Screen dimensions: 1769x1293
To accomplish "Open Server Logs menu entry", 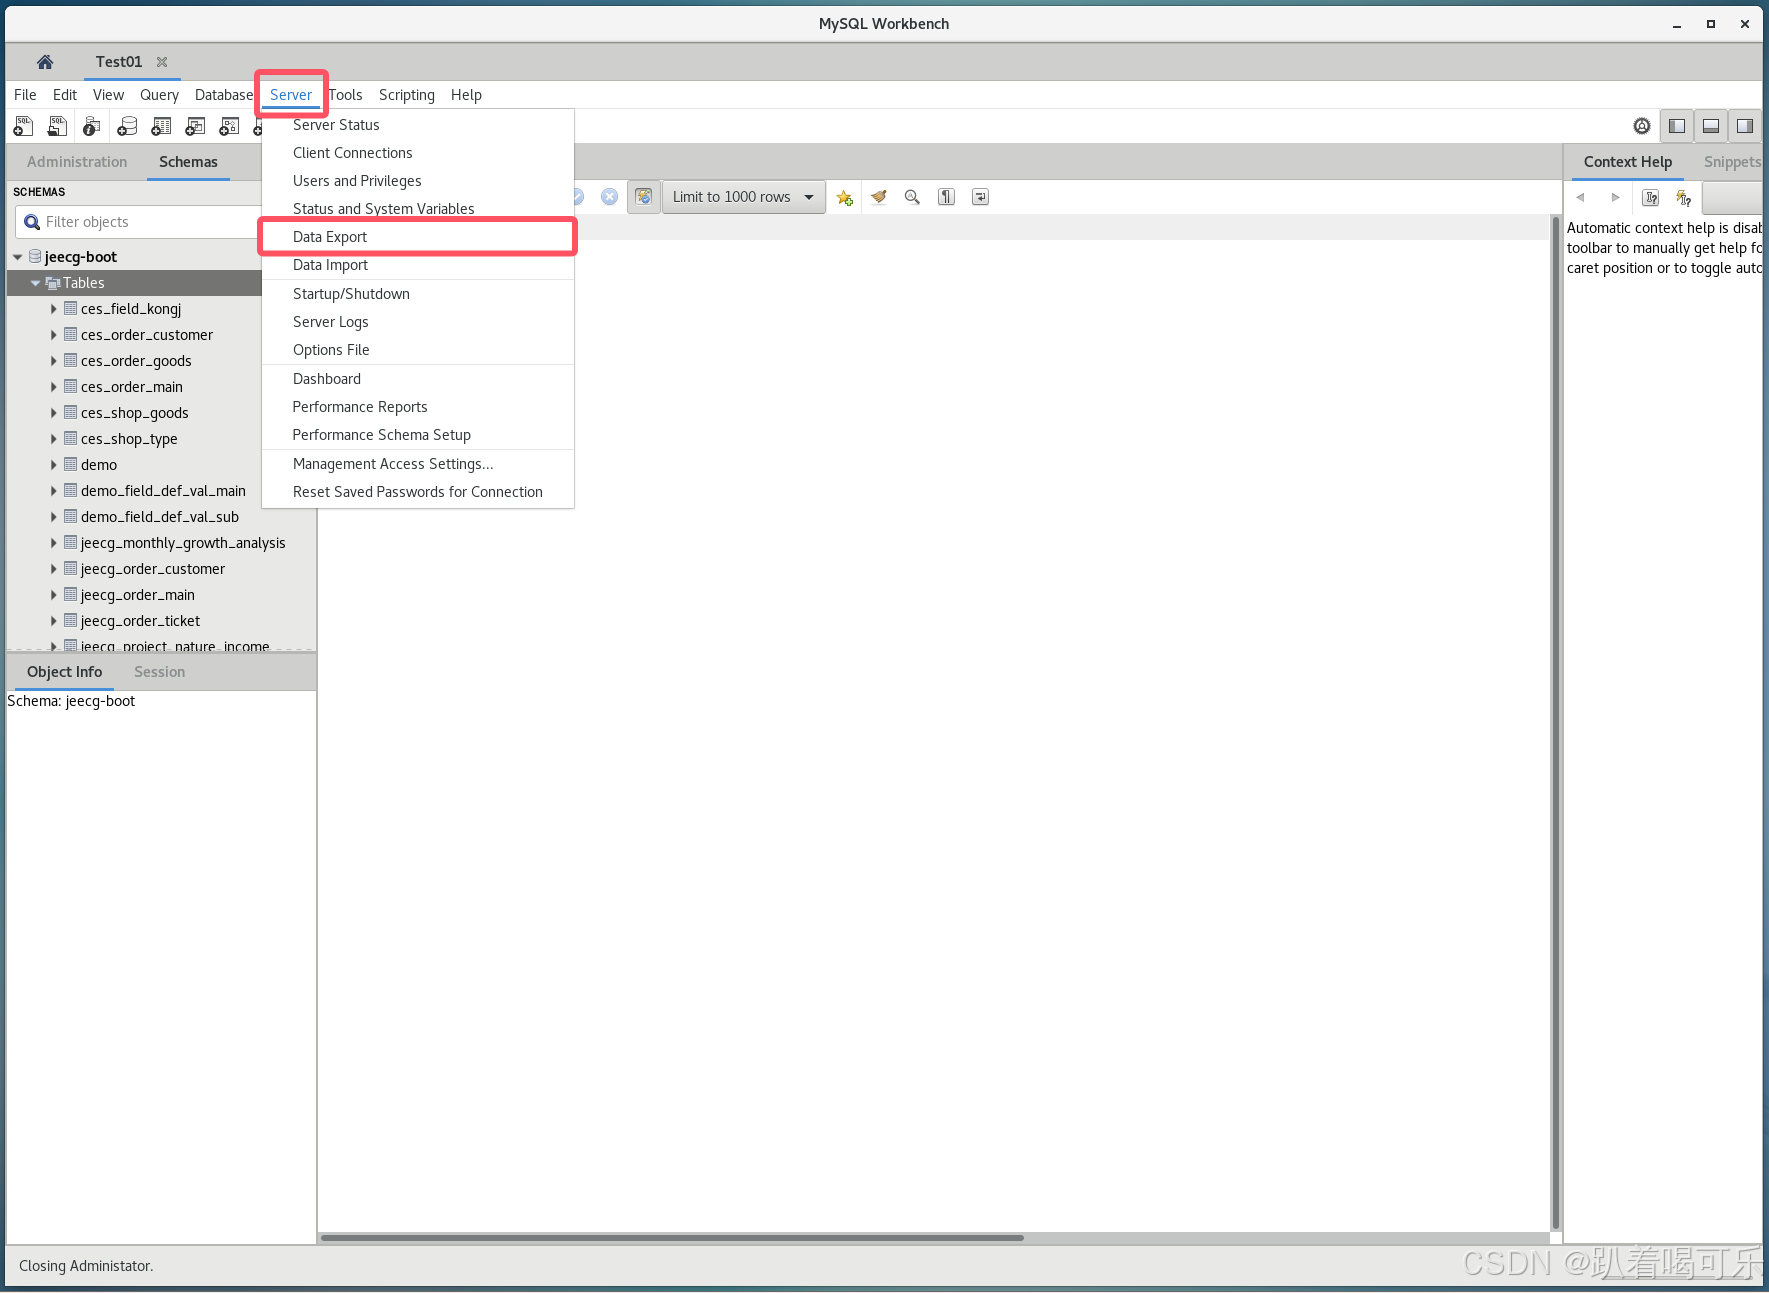I will (418, 322).
